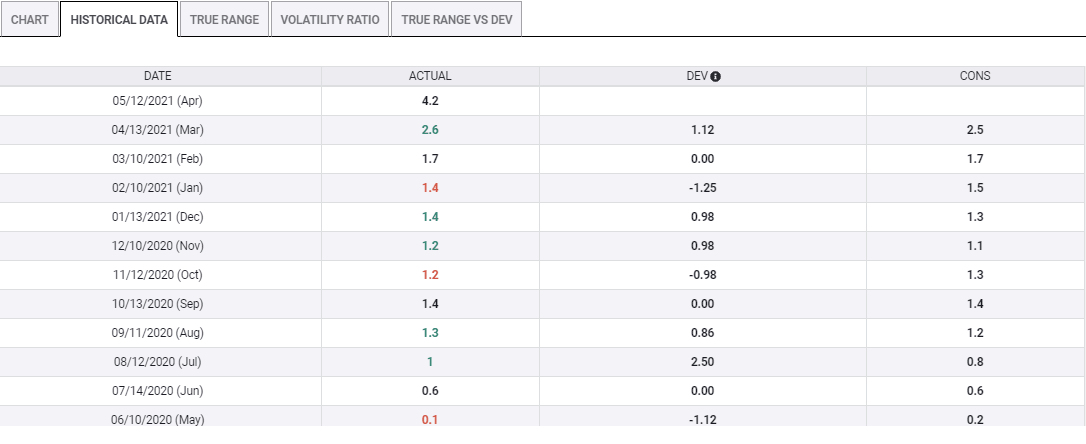Click the DEV column header label
The width and height of the screenshot is (1086, 444).
[x=697, y=76]
